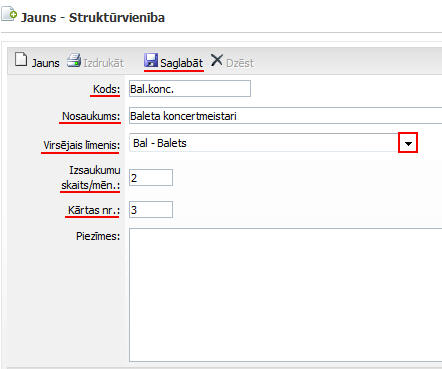The height and width of the screenshot is (369, 442).
Task: Click the X Dzēst icon
Action: click(217, 60)
